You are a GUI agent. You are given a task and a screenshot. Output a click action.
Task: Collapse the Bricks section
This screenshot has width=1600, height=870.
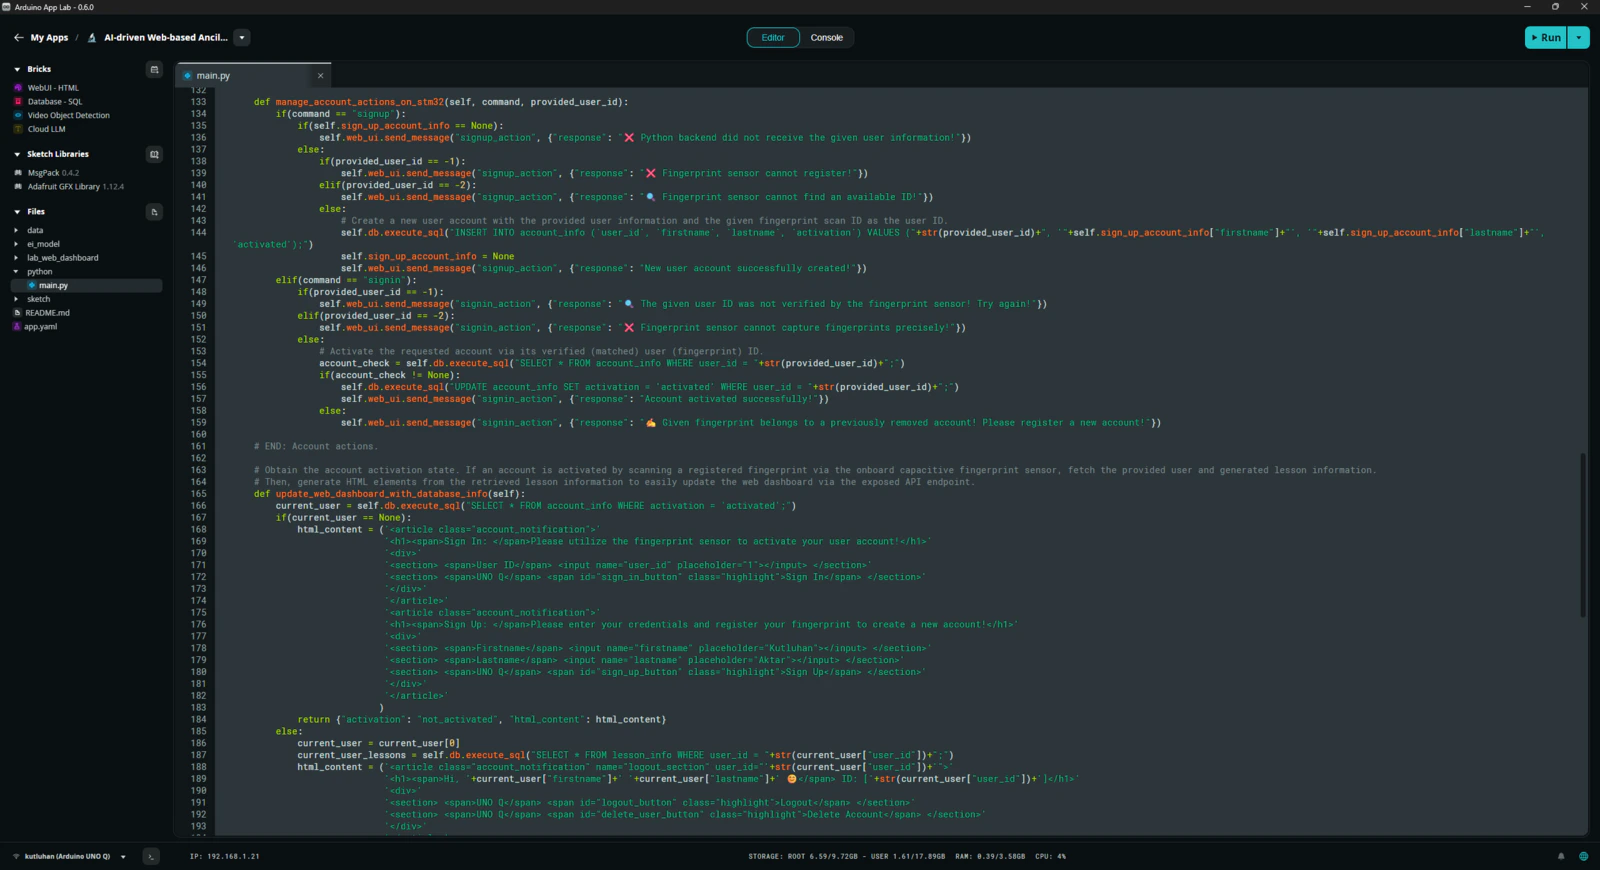[17, 69]
